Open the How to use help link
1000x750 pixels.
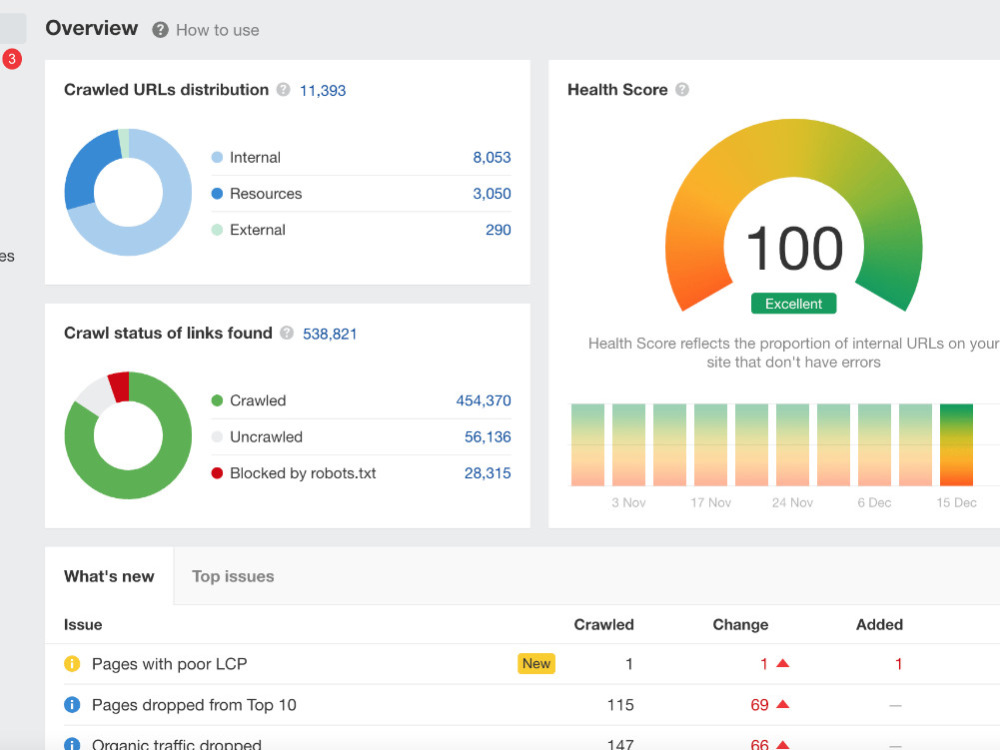click(x=217, y=30)
